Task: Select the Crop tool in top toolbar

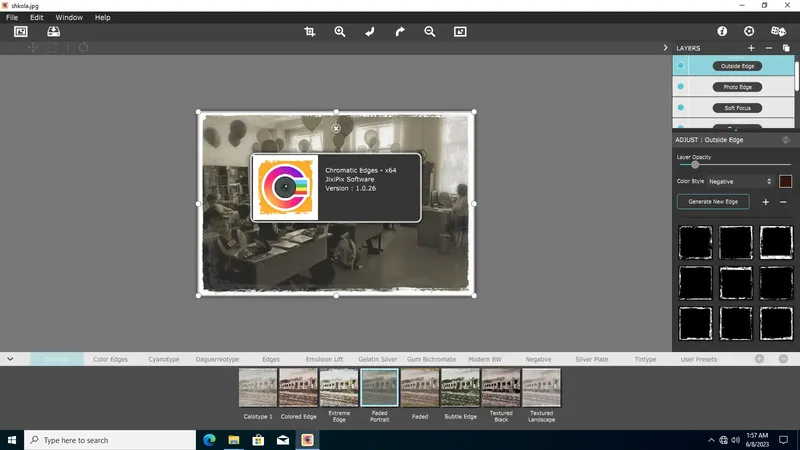Action: [310, 32]
